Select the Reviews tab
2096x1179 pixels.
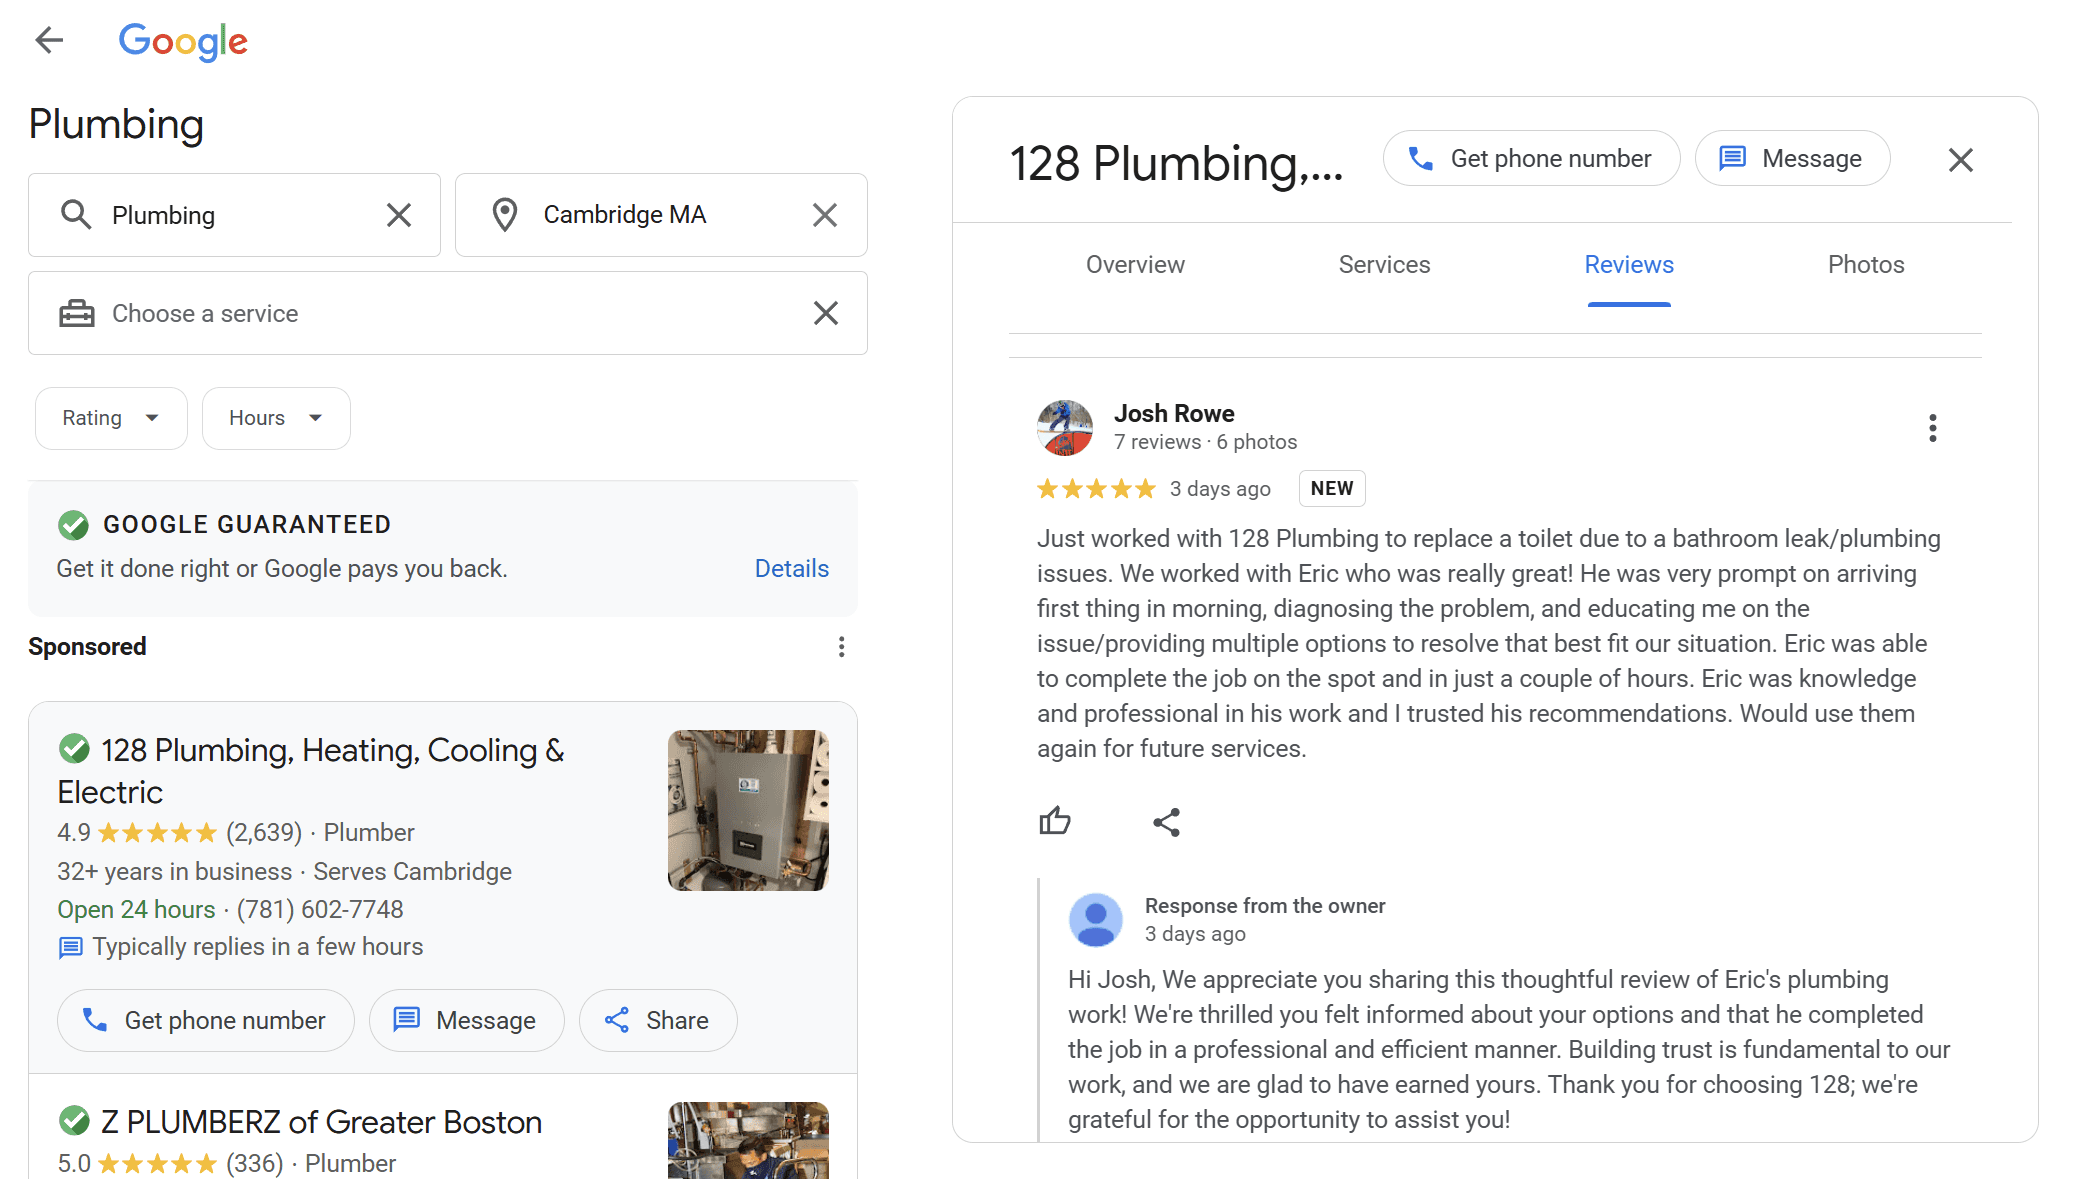tap(1629, 265)
